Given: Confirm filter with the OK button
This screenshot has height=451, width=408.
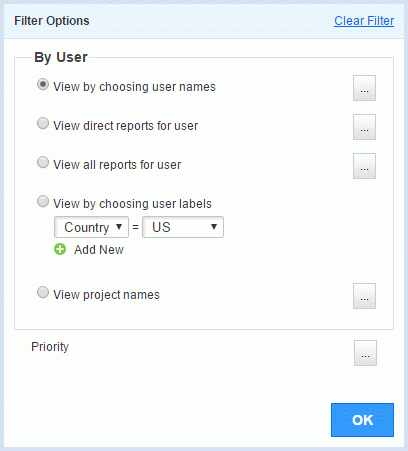Looking at the screenshot, I should 362,420.
